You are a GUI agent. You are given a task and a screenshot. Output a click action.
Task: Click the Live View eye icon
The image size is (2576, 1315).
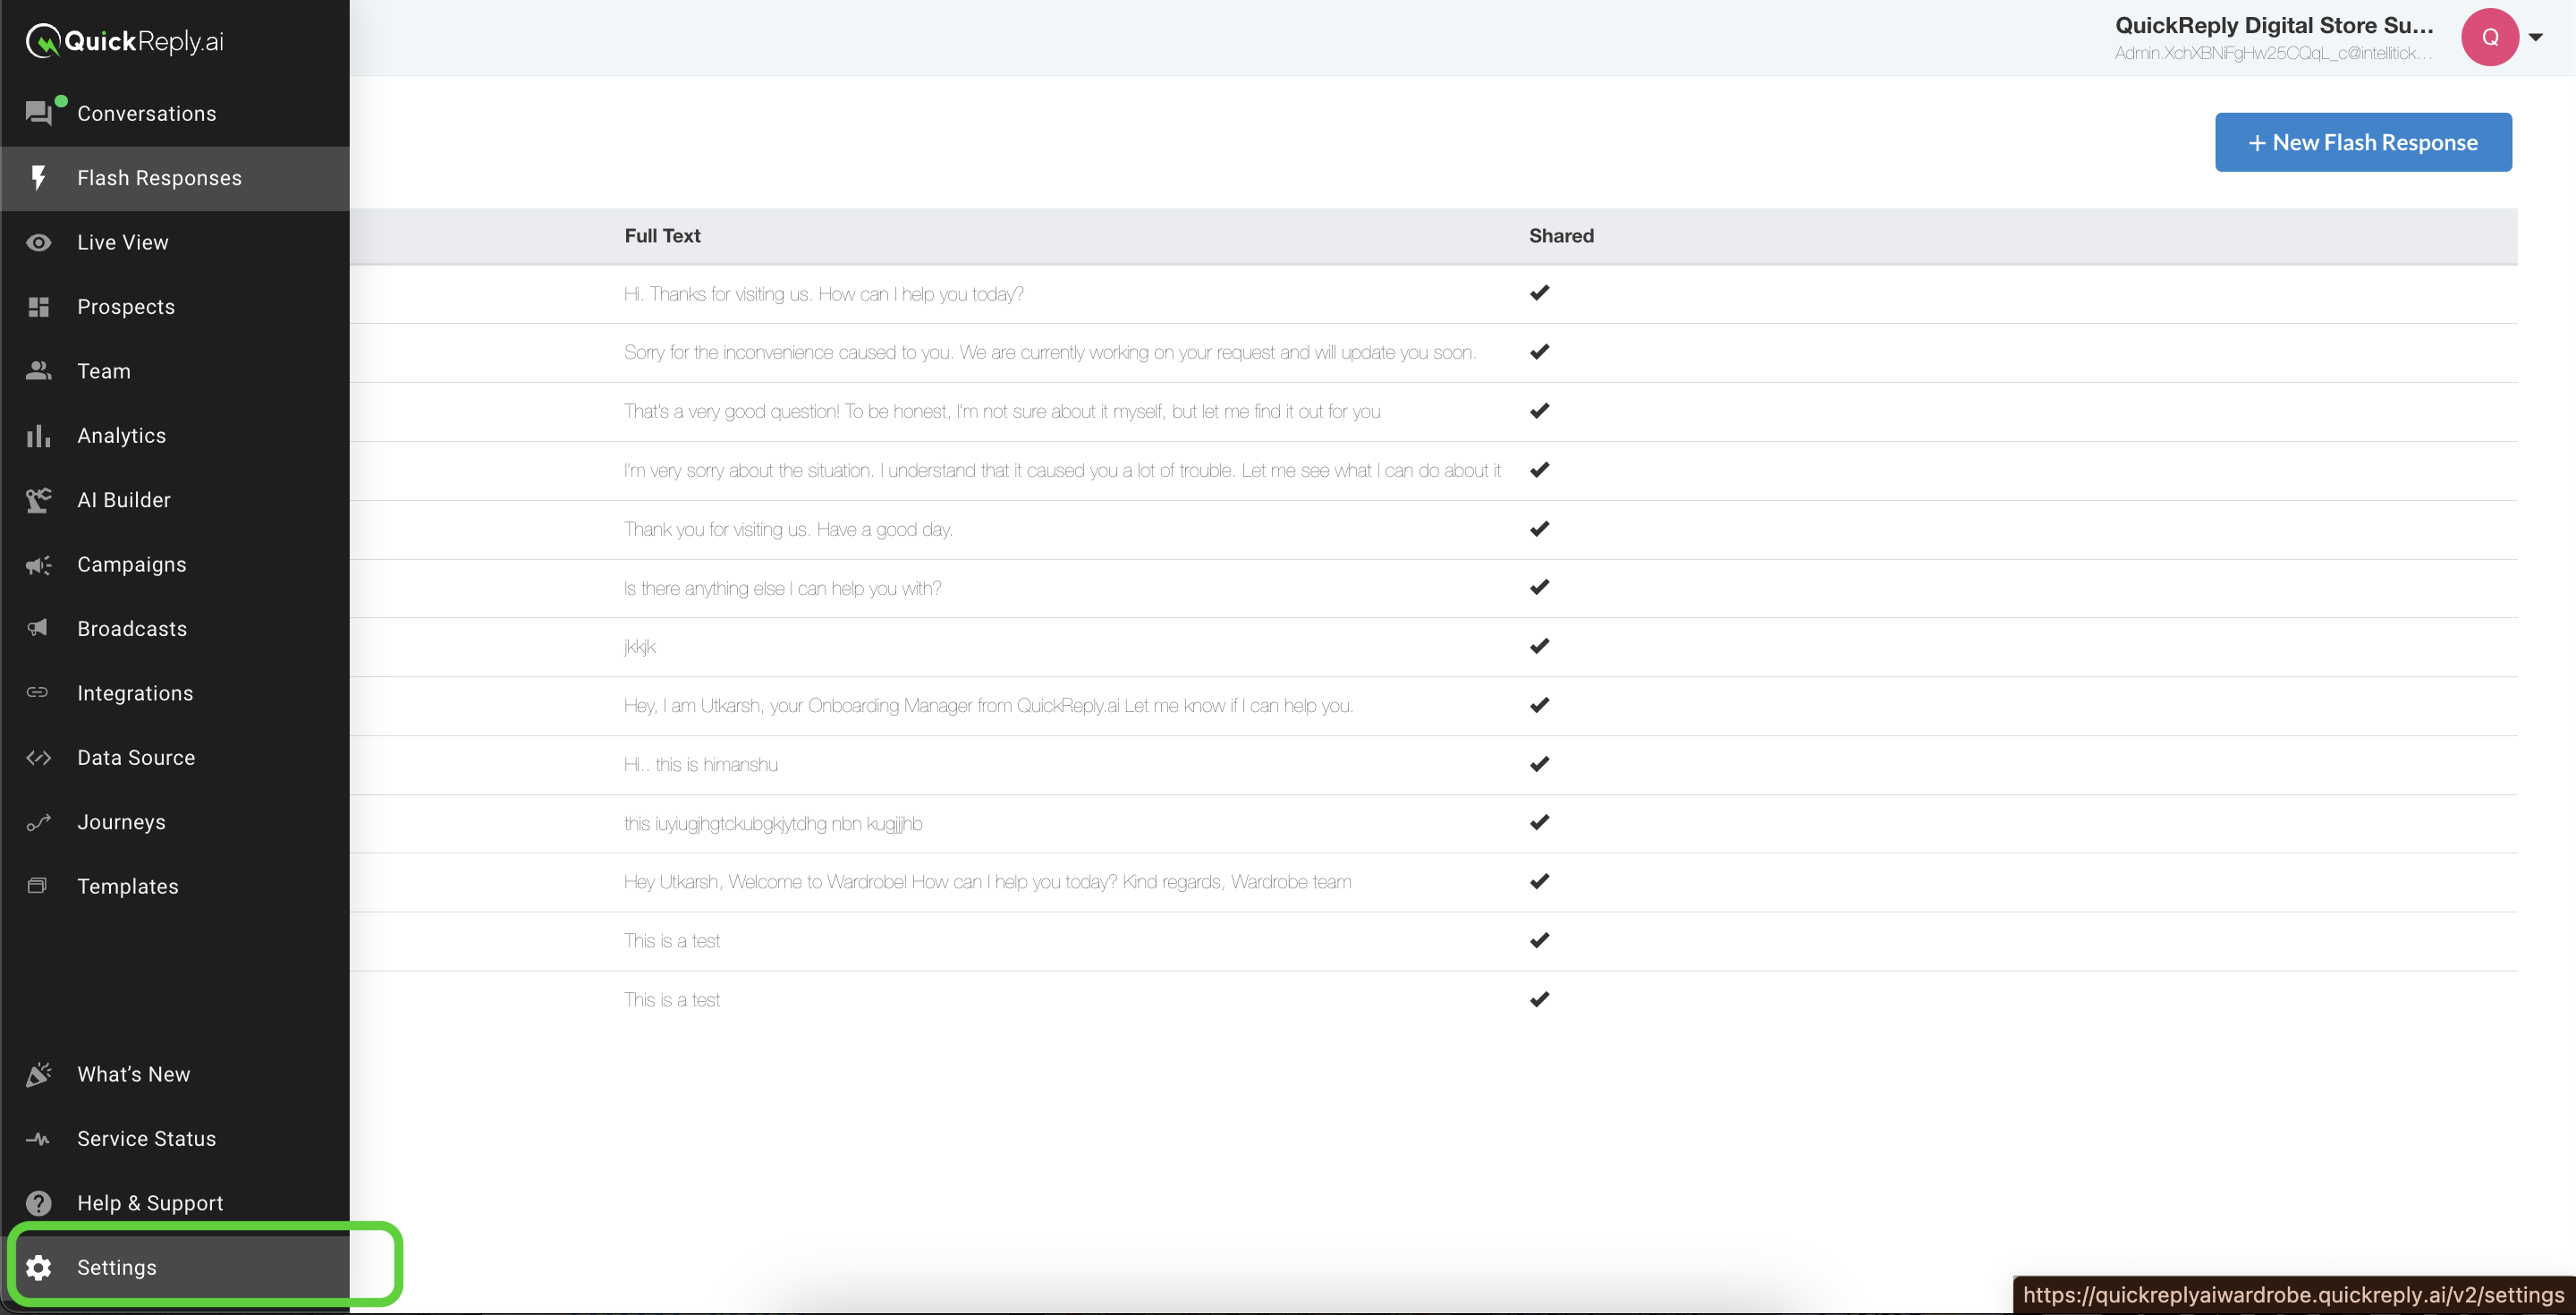click(x=39, y=243)
